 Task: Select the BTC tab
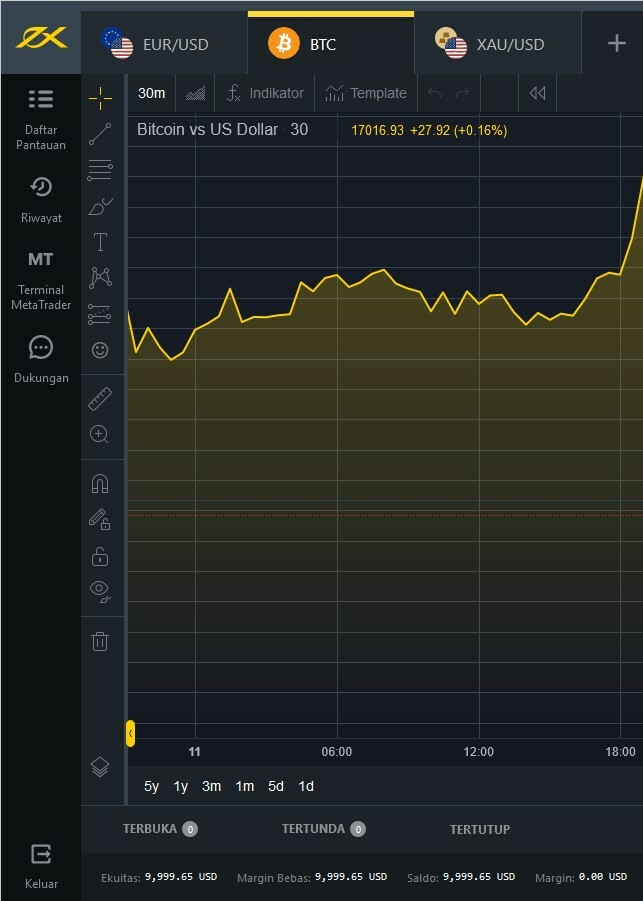331,44
